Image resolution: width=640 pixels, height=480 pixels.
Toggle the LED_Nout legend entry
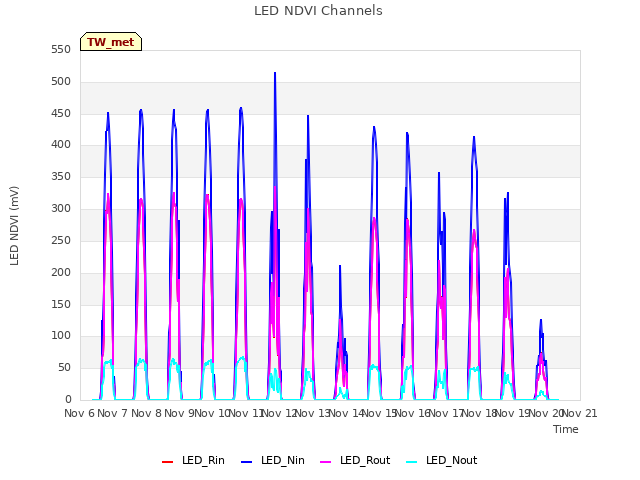pyautogui.click(x=442, y=460)
